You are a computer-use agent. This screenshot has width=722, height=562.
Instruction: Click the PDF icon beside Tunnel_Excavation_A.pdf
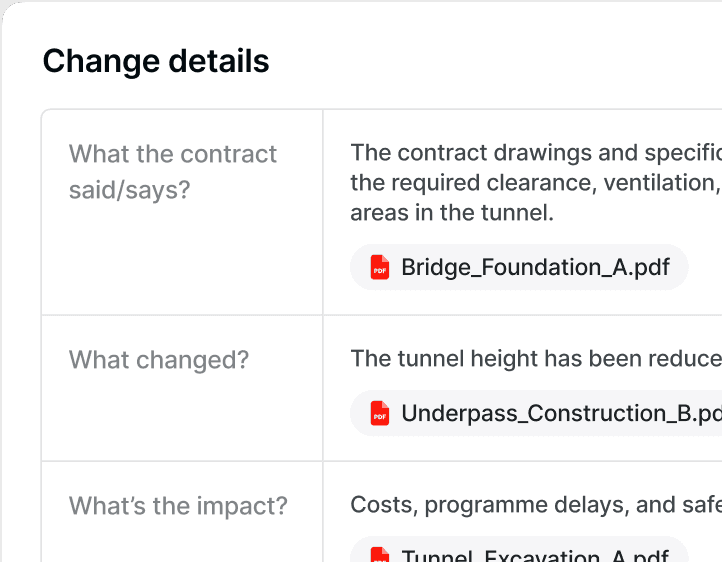379,555
